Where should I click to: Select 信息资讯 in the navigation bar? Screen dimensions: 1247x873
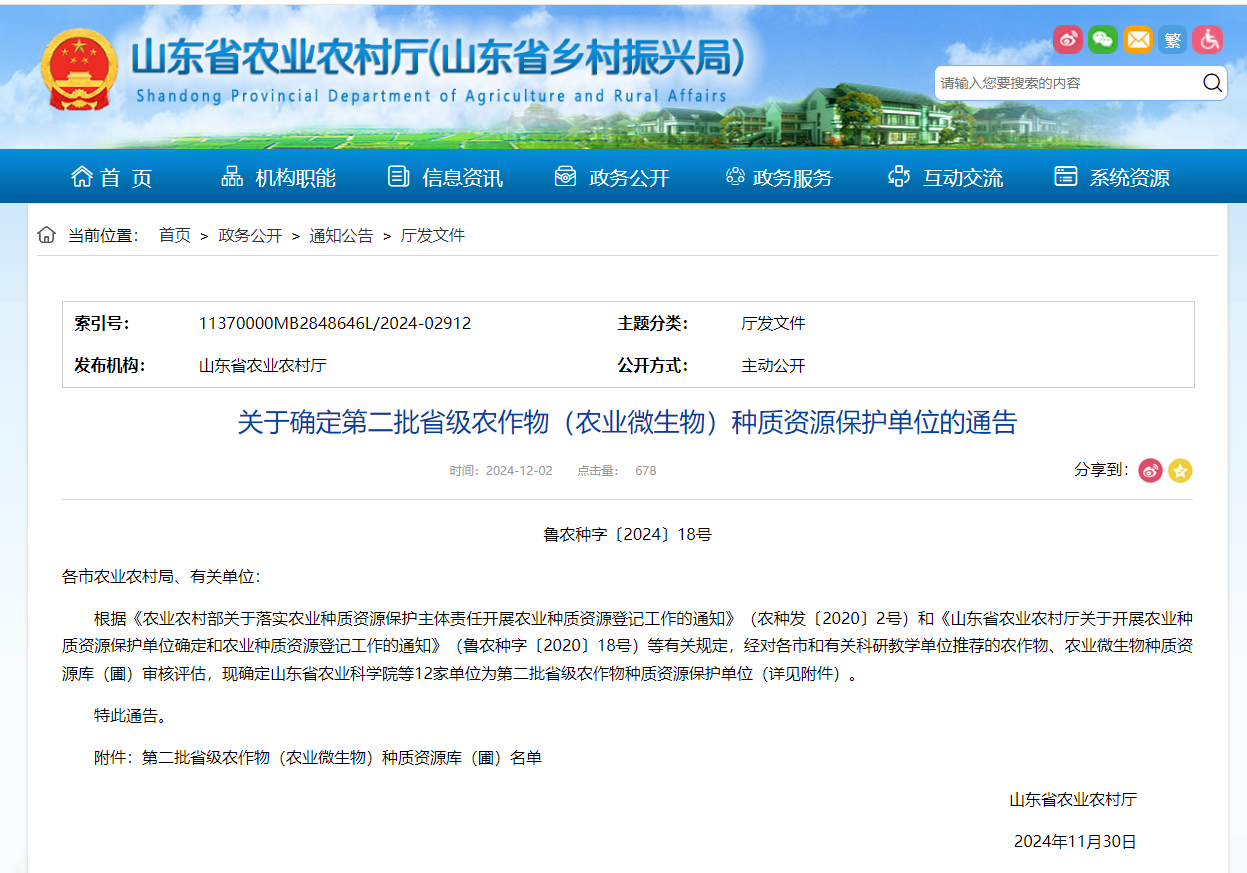(x=446, y=178)
